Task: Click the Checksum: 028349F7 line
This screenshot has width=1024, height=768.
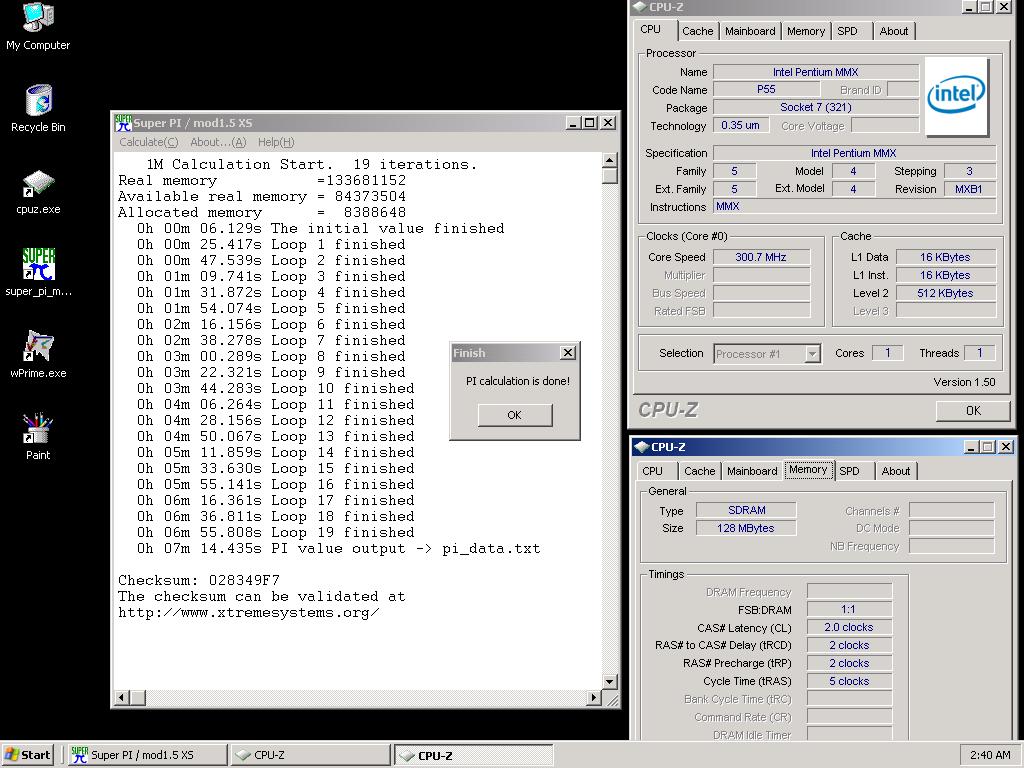Action: click(199, 581)
